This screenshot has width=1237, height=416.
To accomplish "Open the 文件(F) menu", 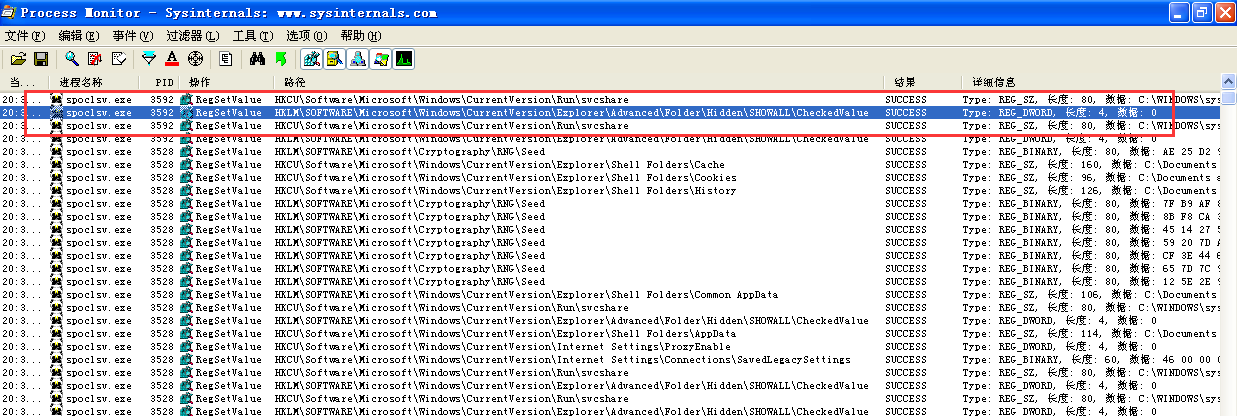I will pos(25,35).
